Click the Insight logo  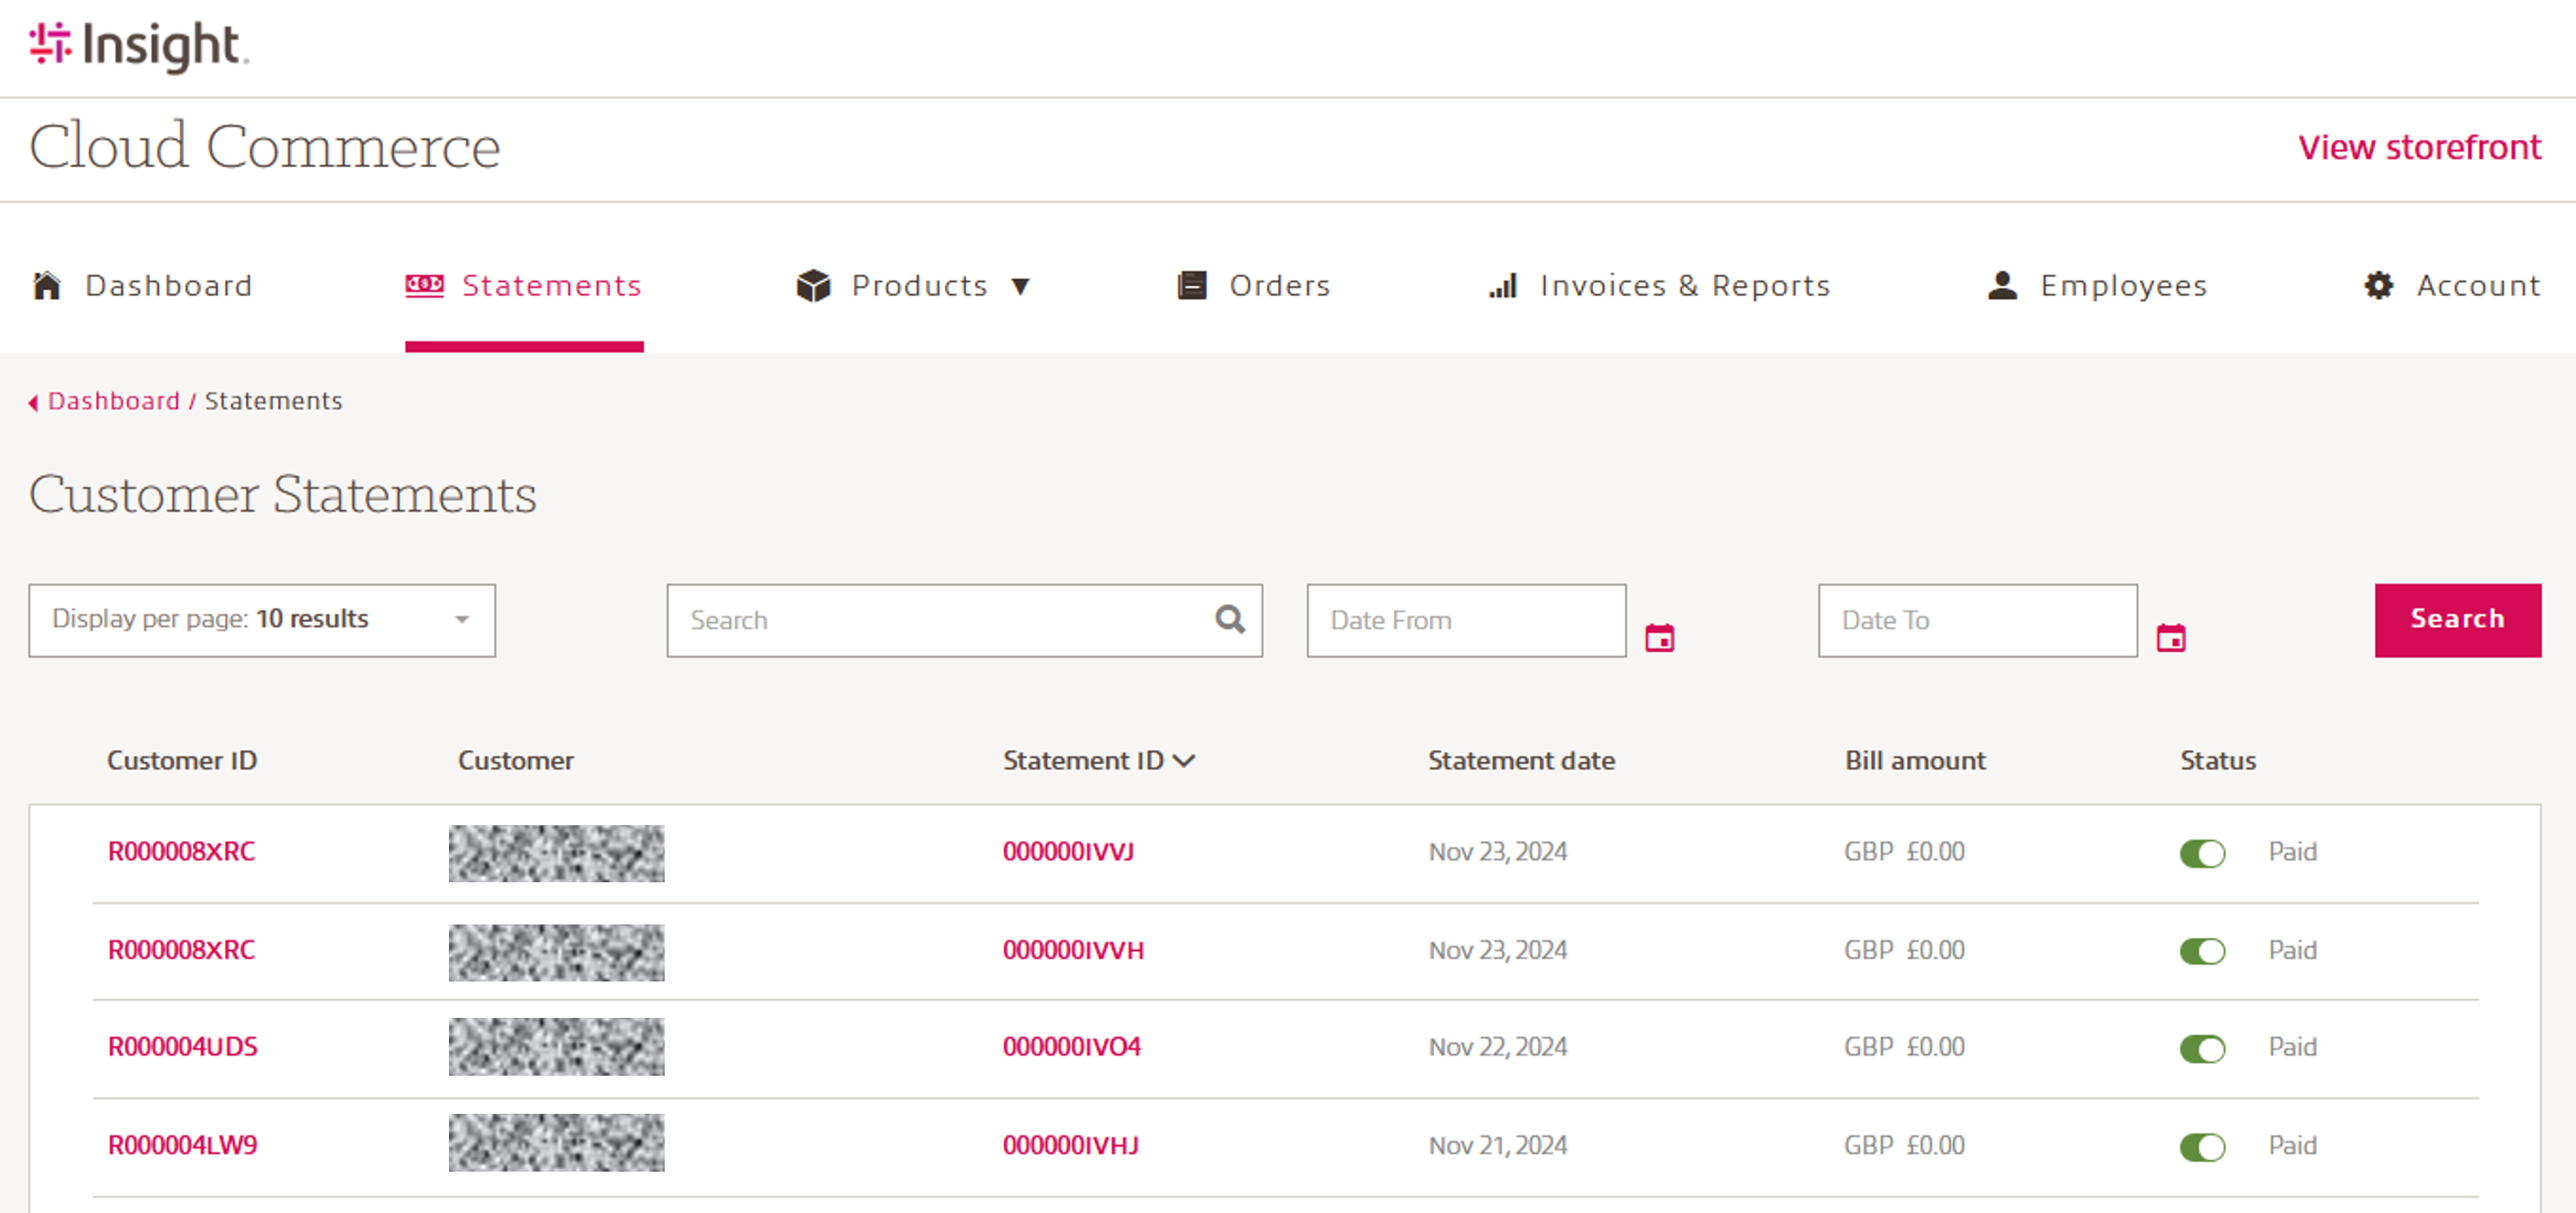[x=138, y=46]
